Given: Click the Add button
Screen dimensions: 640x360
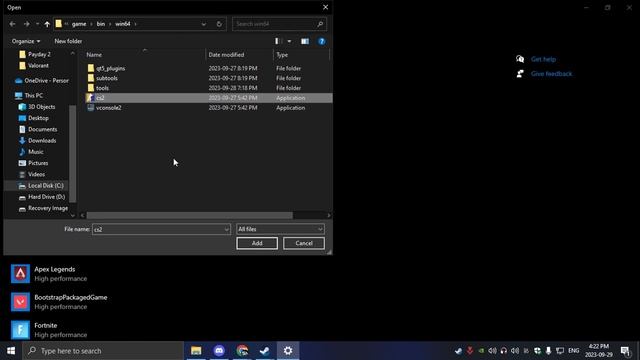Looking at the screenshot, I should click(x=257, y=243).
